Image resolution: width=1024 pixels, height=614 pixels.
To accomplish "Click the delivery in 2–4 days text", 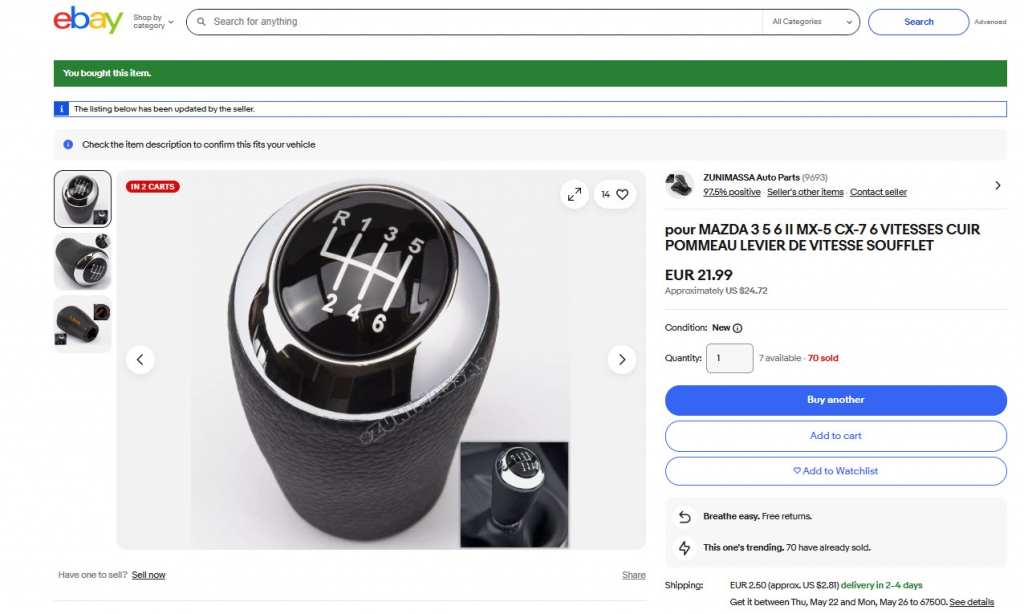I will pos(882,585).
